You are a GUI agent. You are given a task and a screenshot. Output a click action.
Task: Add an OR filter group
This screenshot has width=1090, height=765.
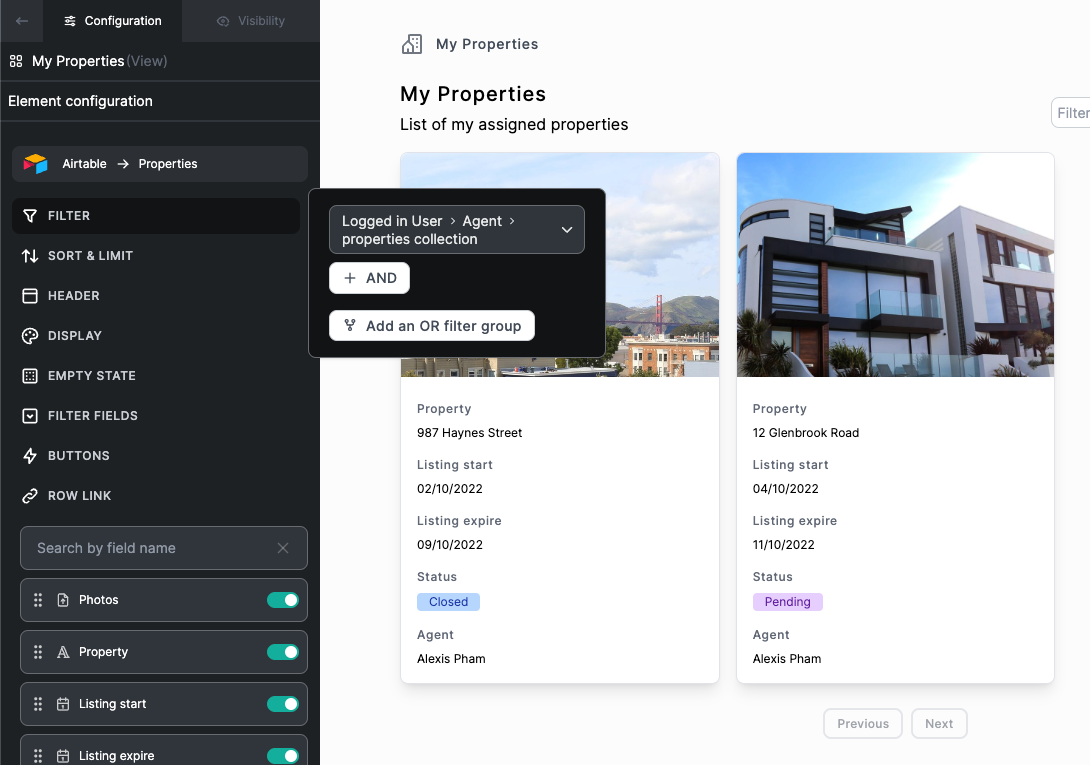pyautogui.click(x=432, y=326)
